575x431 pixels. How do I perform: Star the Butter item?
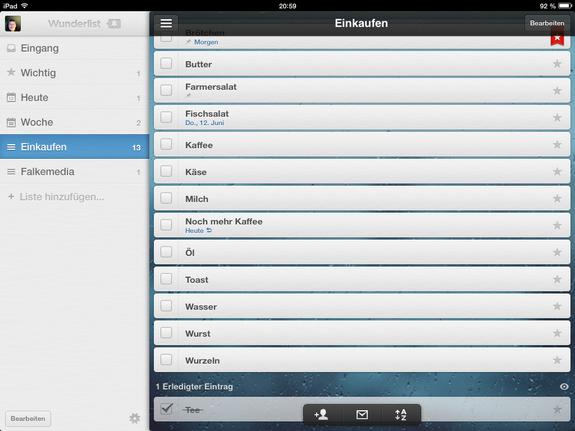pos(557,64)
